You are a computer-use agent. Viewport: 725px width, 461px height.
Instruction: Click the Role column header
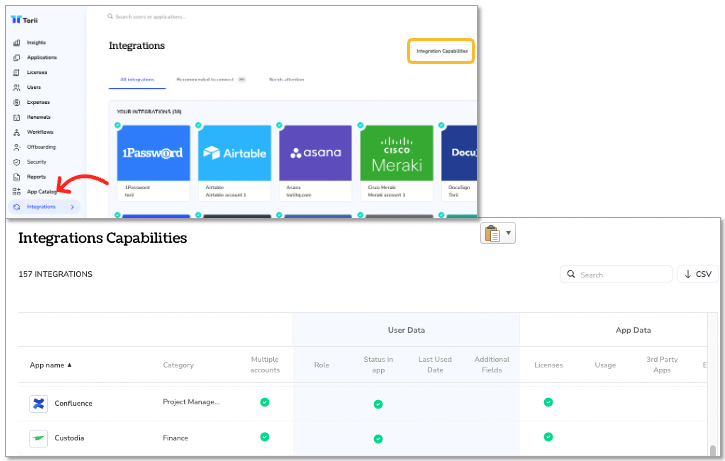click(321, 365)
